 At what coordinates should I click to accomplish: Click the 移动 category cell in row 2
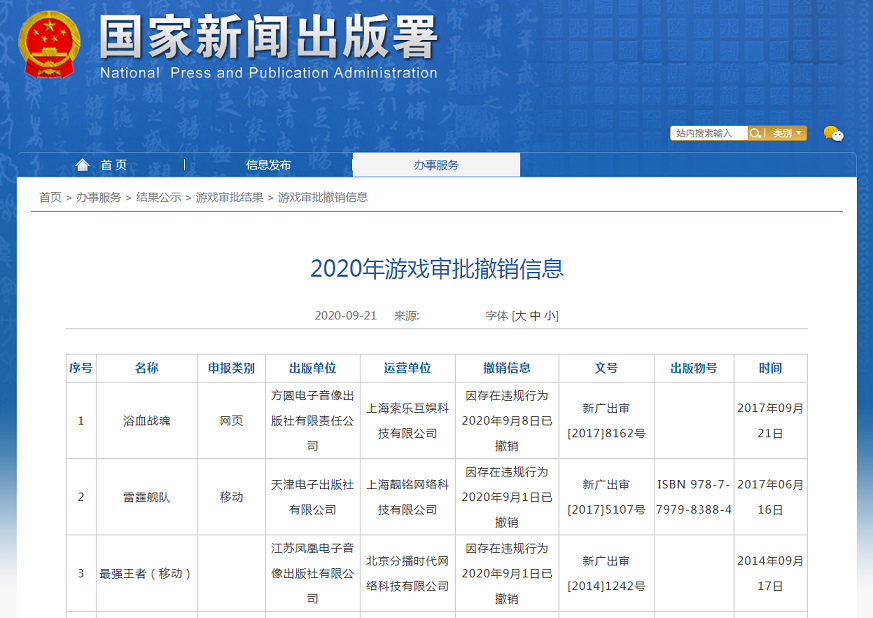pyautogui.click(x=231, y=497)
